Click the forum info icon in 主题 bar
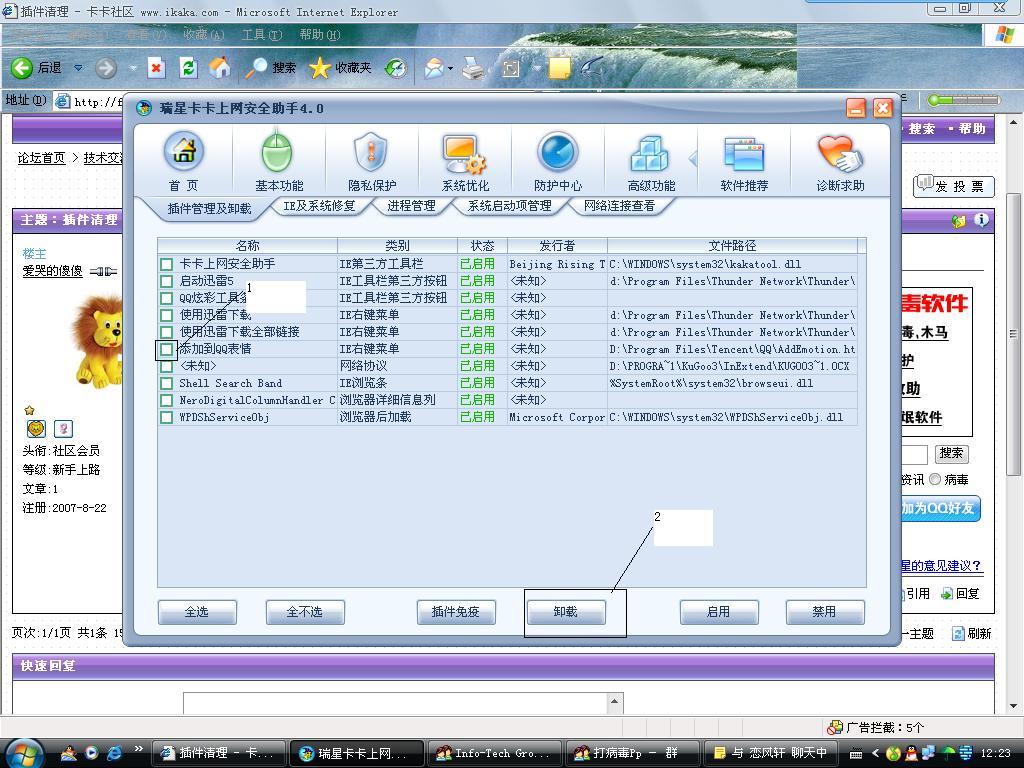The width and height of the screenshot is (1024, 768). (x=981, y=220)
